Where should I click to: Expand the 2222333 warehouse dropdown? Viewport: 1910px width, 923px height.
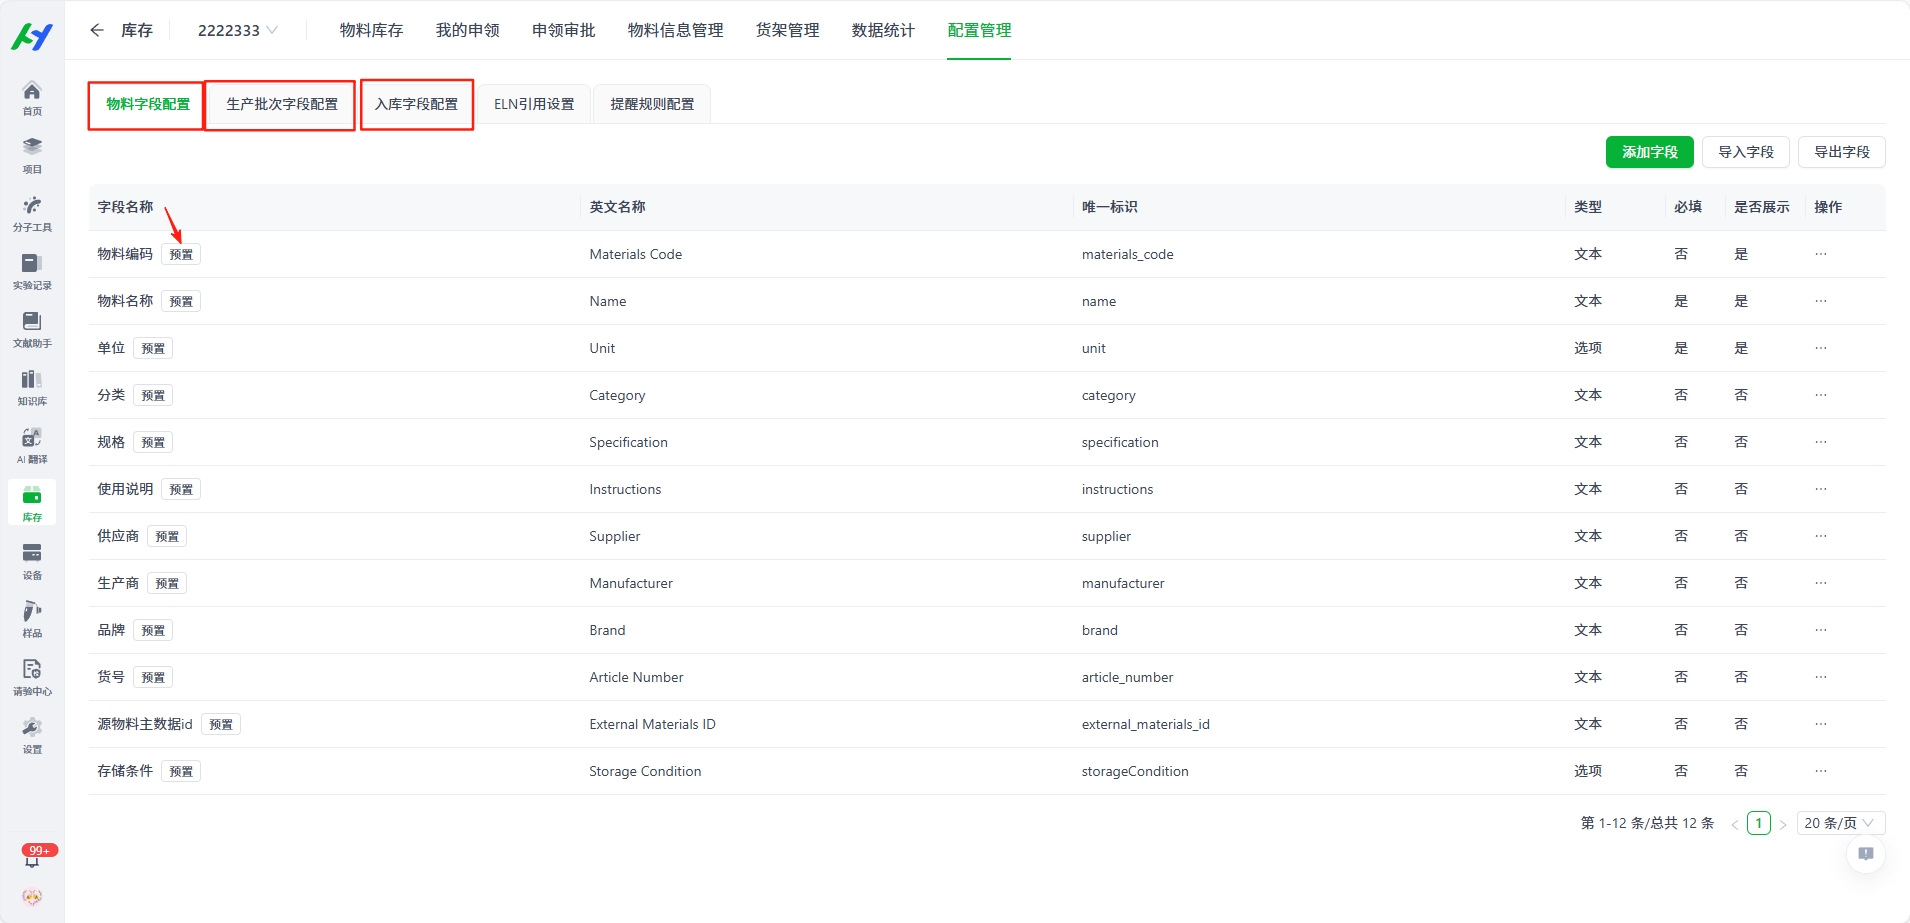[237, 30]
